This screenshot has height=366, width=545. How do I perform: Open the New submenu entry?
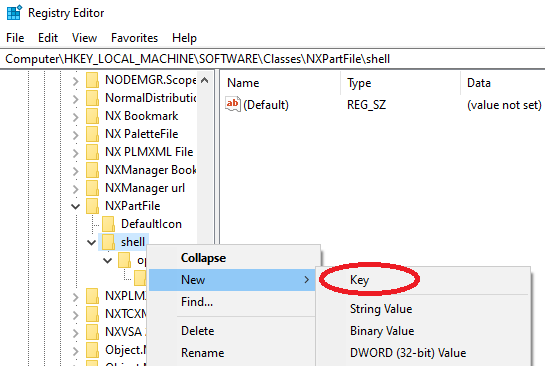[x=232, y=279]
